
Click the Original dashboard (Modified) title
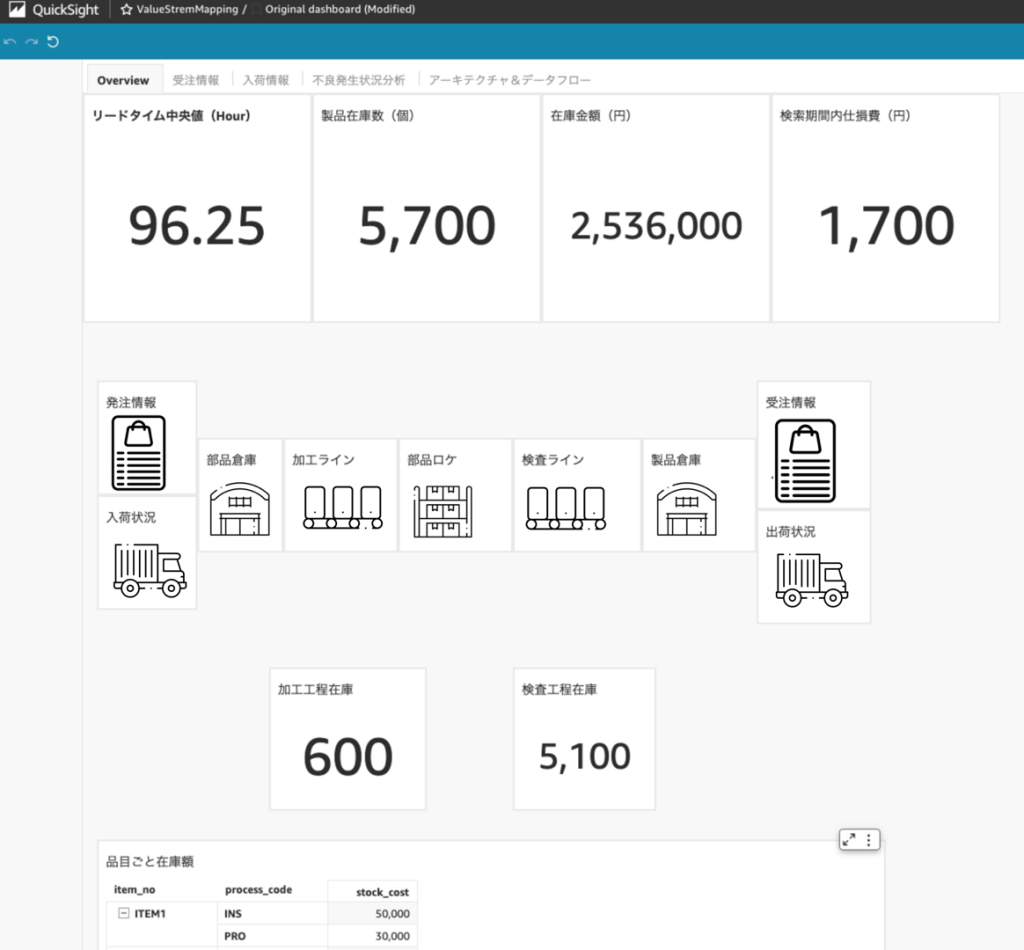point(340,9)
